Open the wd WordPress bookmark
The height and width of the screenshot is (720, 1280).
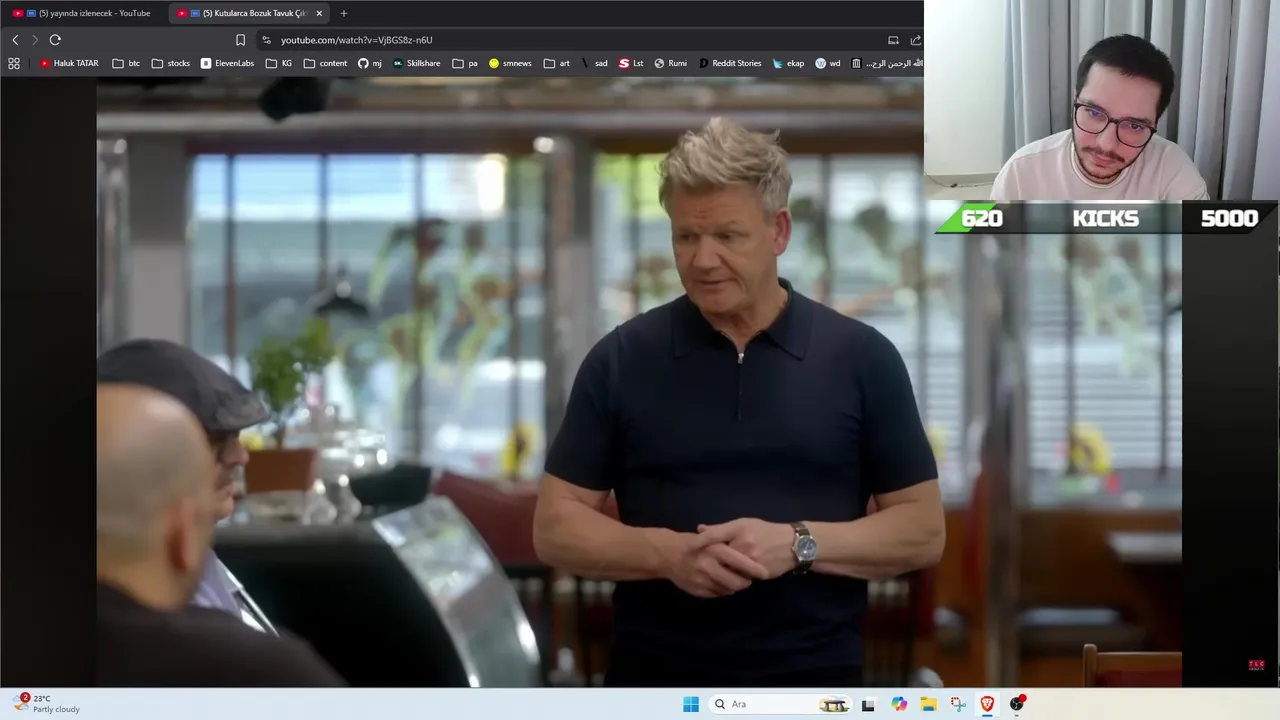828,63
